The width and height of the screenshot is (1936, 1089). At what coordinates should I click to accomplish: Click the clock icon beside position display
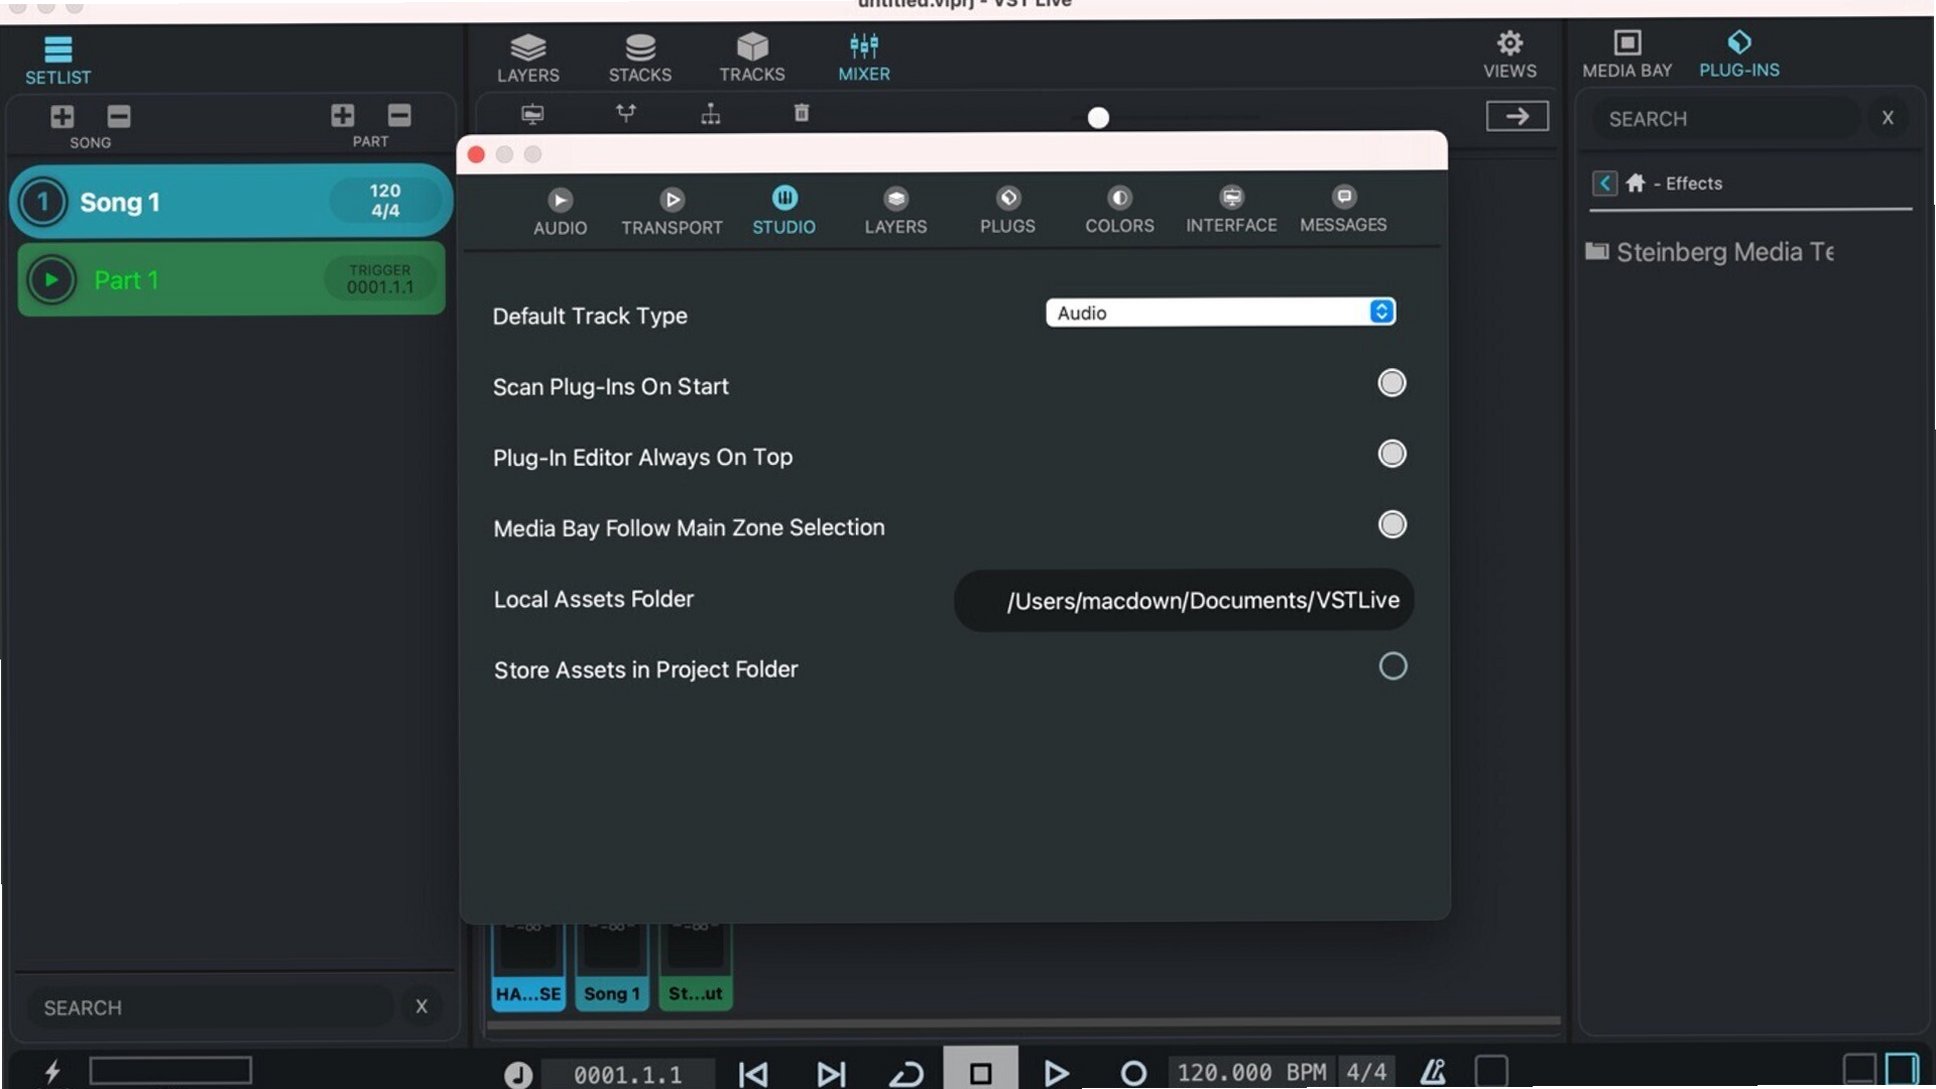(x=518, y=1074)
